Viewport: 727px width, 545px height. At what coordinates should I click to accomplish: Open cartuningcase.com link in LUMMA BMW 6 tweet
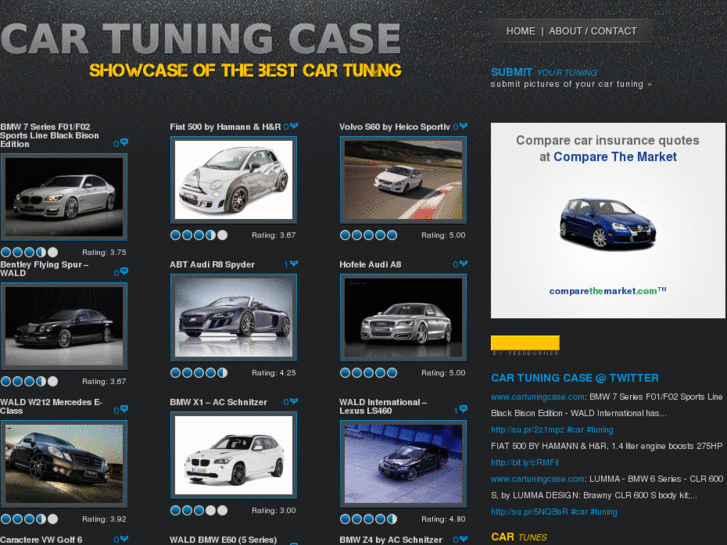538,479
